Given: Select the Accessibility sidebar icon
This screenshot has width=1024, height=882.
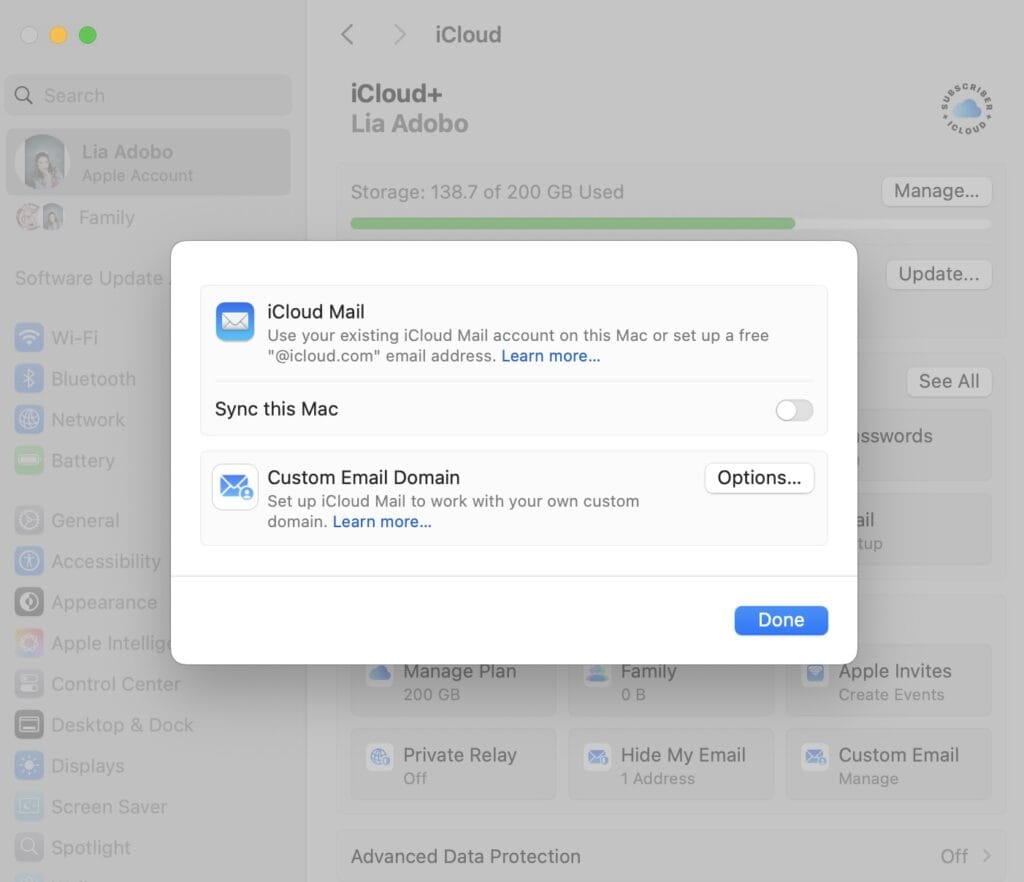Looking at the screenshot, I should point(28,561).
